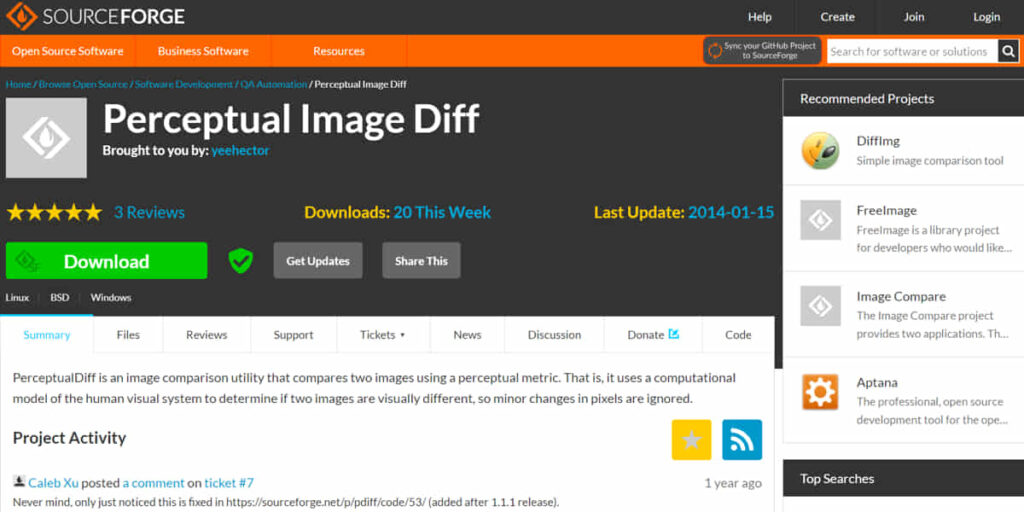Click the green Download button
Screen dimensions: 1024x512
point(106,261)
